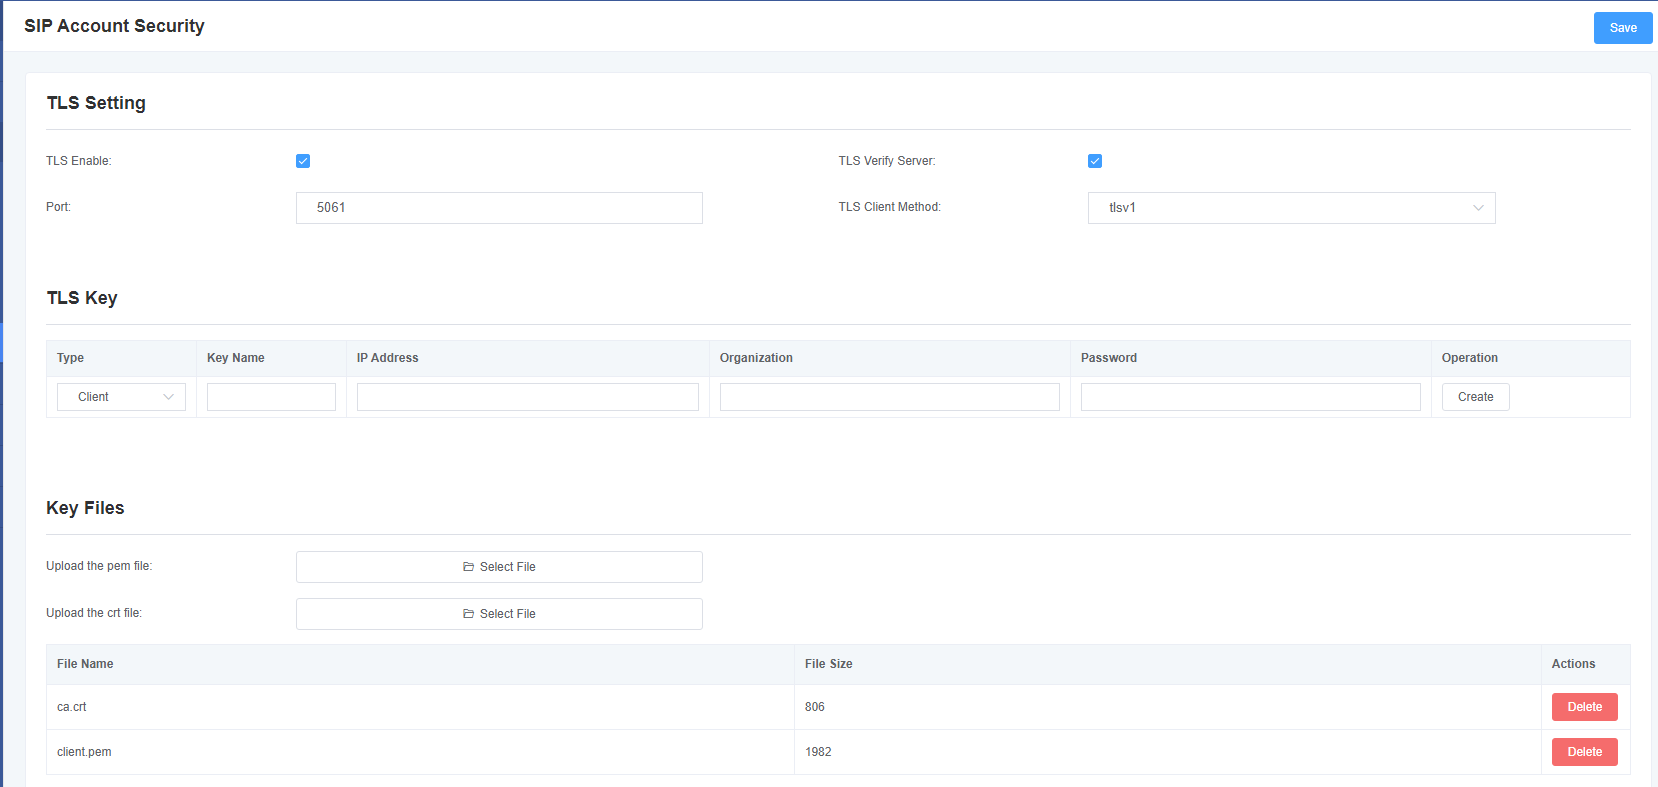Click the ca.crt file name
The height and width of the screenshot is (787, 1658).
72,707
